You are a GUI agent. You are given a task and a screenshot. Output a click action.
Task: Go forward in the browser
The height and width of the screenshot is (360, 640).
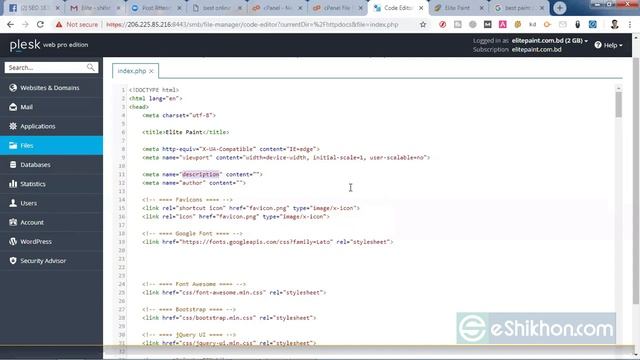25,24
